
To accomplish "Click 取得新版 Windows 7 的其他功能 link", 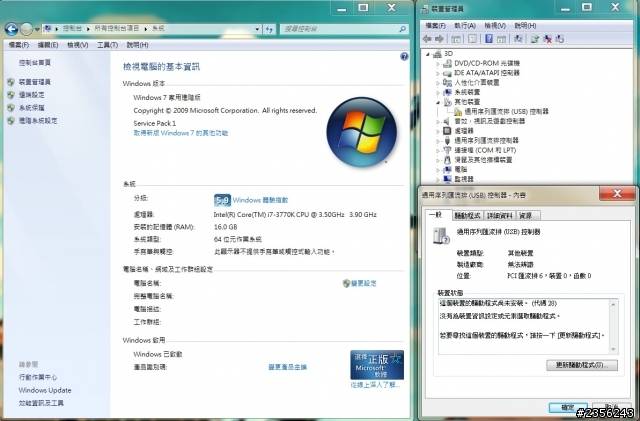I will 180,133.
